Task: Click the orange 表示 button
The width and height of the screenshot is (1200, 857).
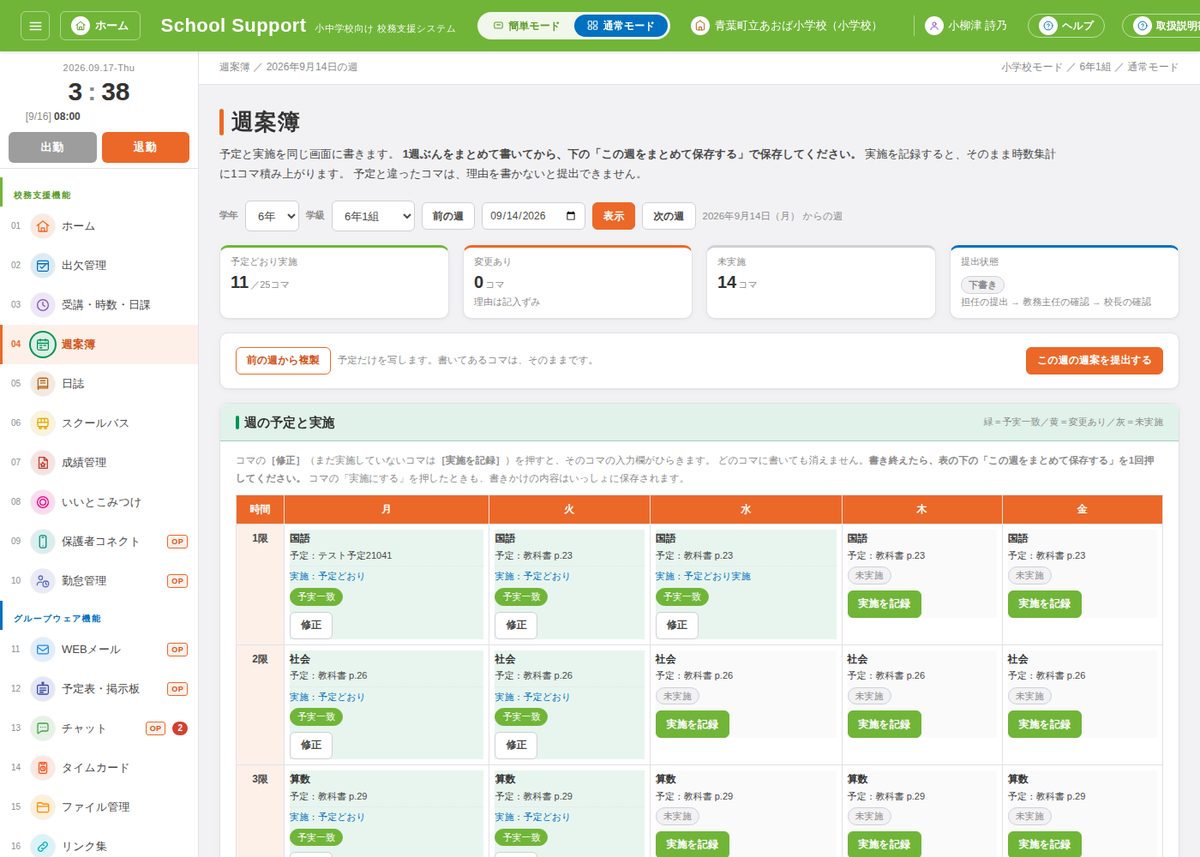Action: (614, 216)
